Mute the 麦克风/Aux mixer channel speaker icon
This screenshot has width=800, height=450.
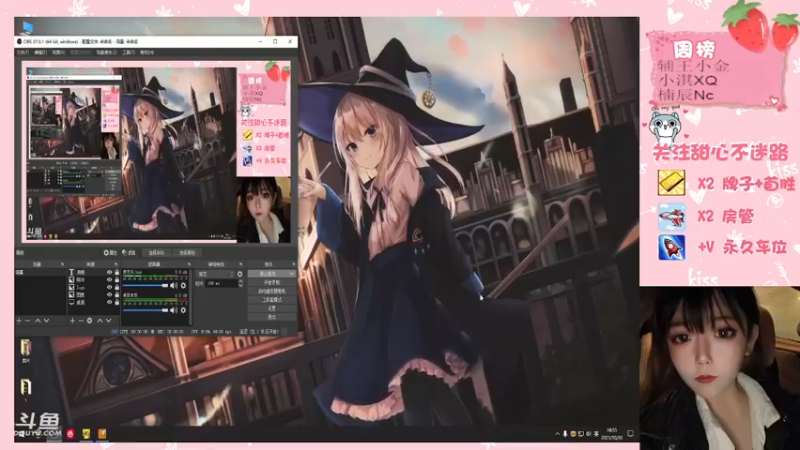173,286
